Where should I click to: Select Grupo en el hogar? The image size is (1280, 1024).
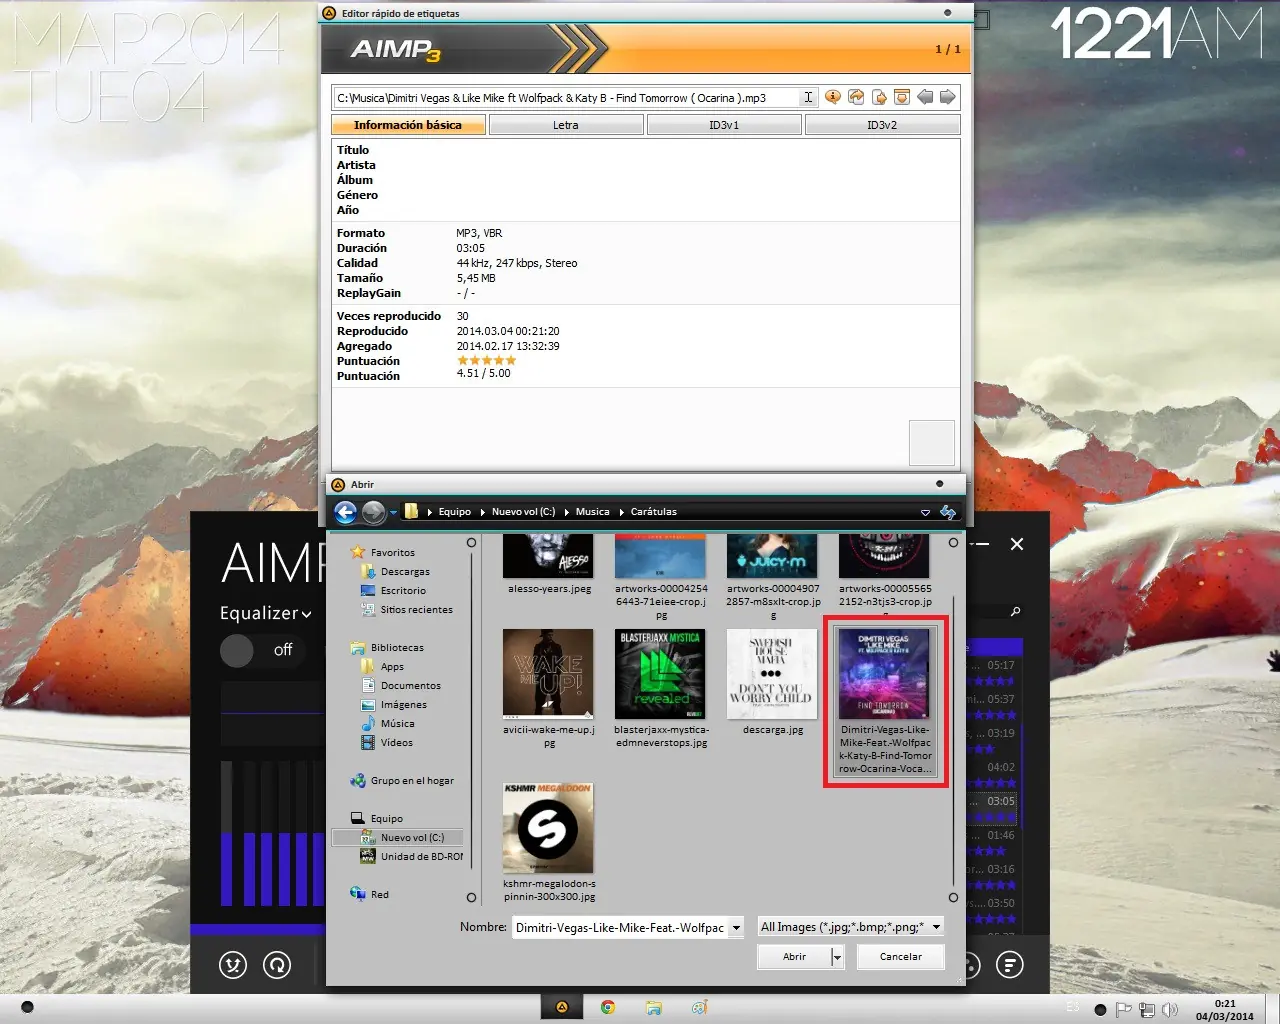(402, 780)
